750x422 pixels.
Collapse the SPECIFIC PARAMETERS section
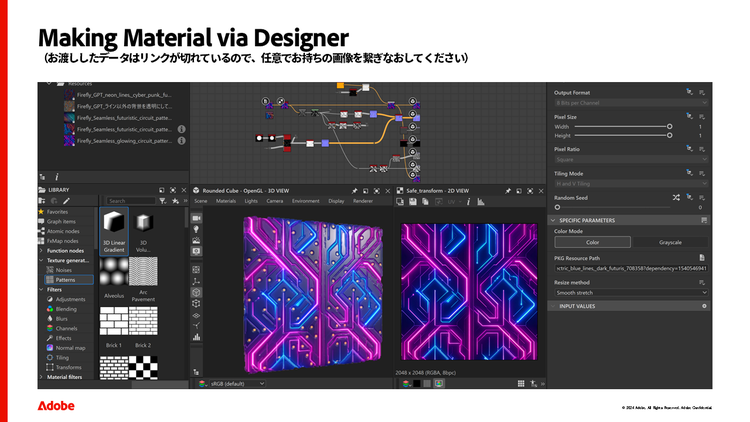click(553, 220)
